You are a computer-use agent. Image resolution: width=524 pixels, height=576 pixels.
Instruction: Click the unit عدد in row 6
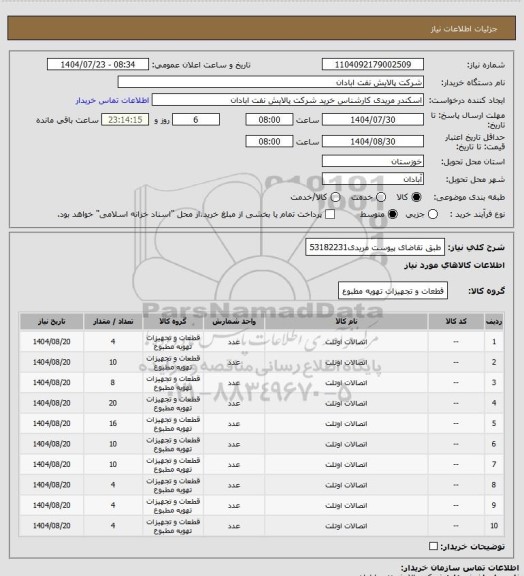[x=234, y=444]
